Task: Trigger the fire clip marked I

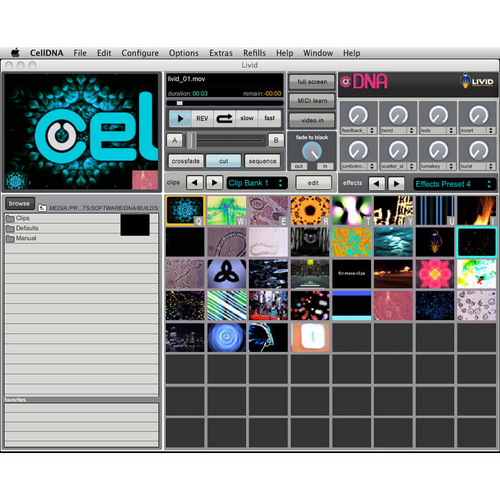Action: pos(477,211)
